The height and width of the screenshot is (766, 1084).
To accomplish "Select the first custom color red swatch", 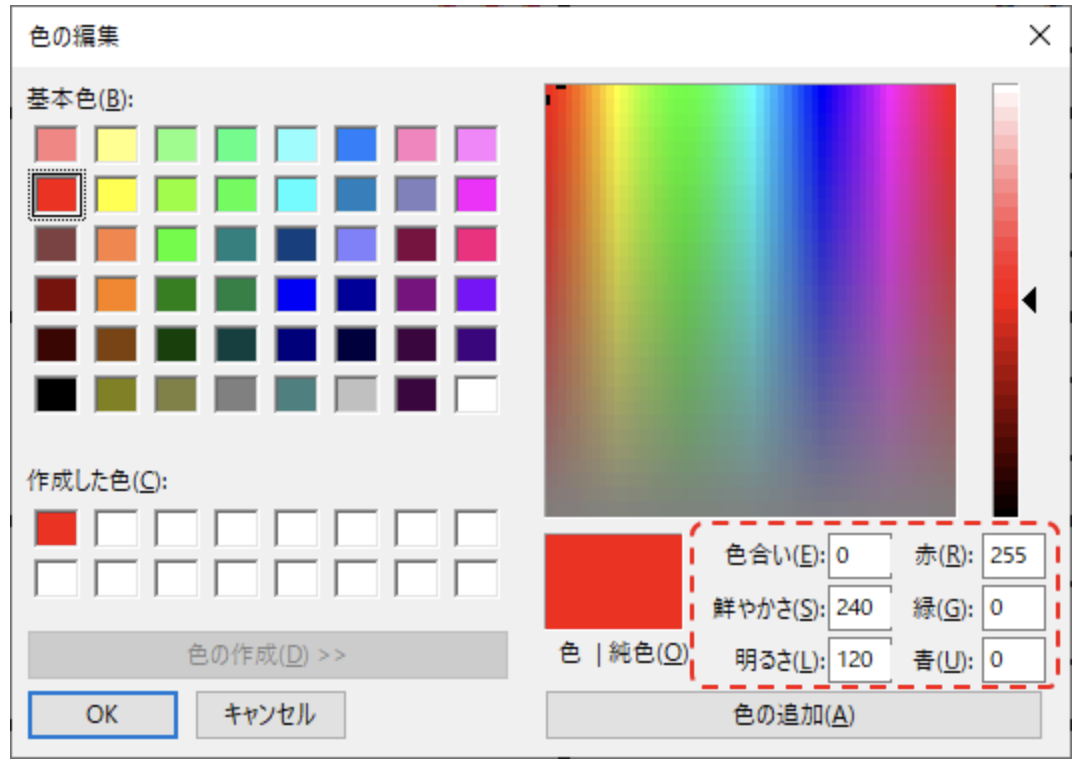I will point(56,528).
